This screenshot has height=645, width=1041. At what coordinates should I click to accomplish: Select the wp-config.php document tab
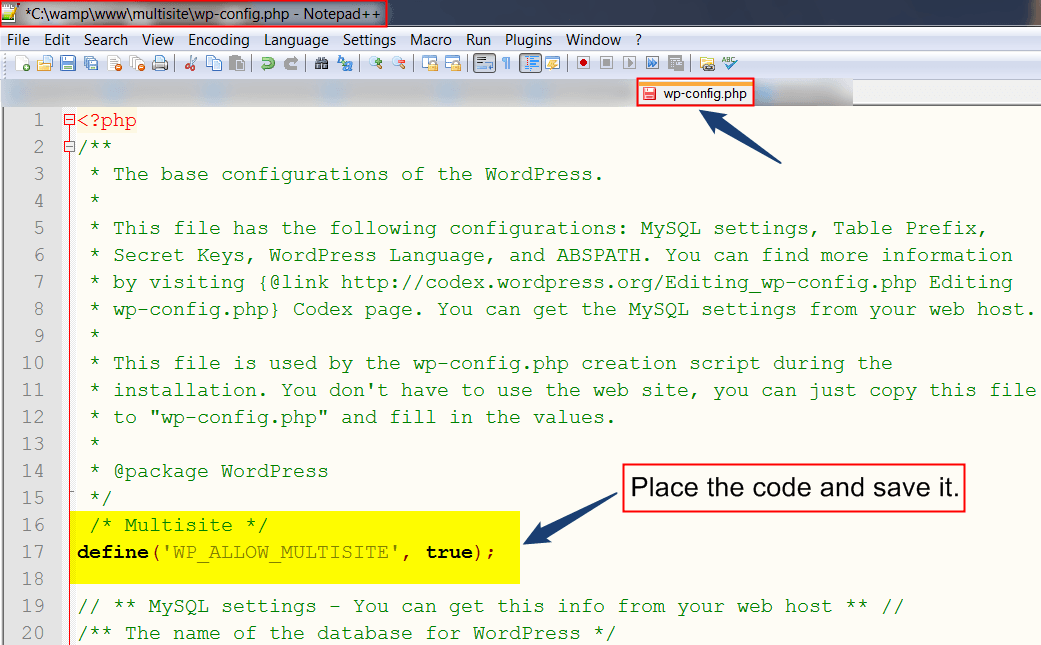tap(695, 94)
